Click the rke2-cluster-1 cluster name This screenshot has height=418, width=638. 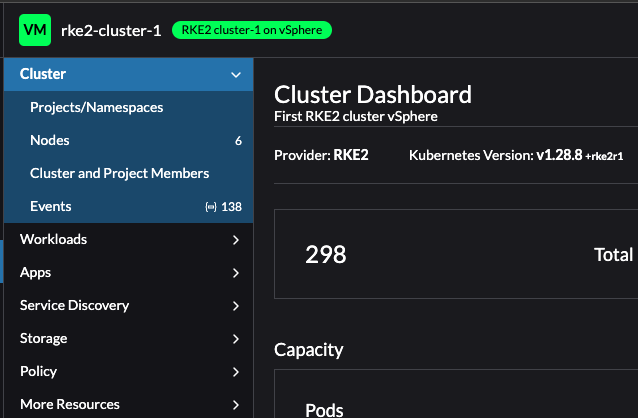[x=111, y=31]
